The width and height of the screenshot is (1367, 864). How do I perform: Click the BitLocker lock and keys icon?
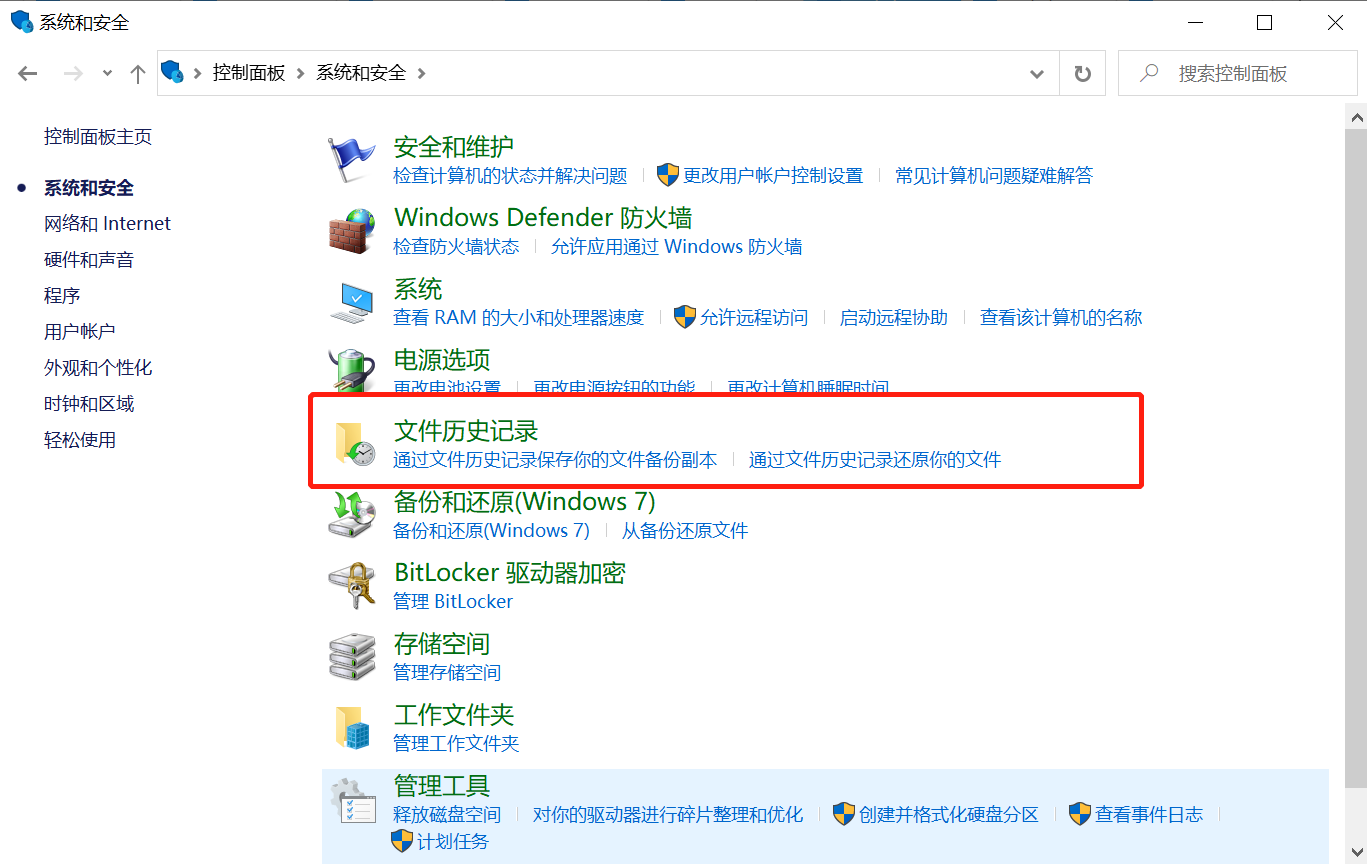[351, 586]
